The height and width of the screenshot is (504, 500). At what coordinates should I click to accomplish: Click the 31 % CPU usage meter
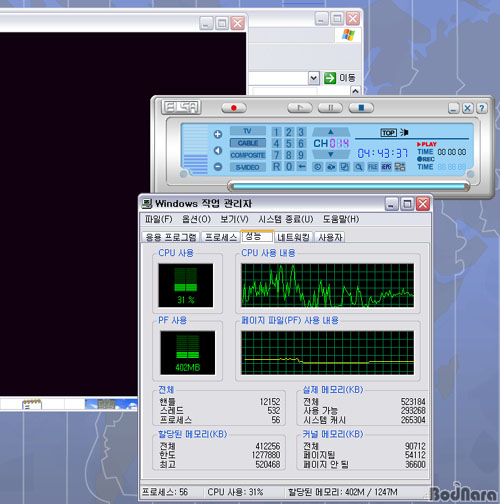click(x=186, y=285)
